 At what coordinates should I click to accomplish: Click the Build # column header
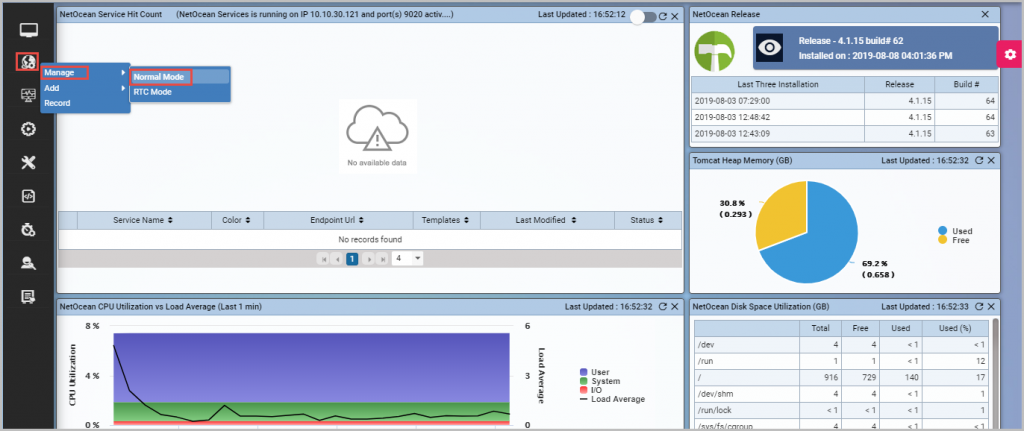coord(966,84)
